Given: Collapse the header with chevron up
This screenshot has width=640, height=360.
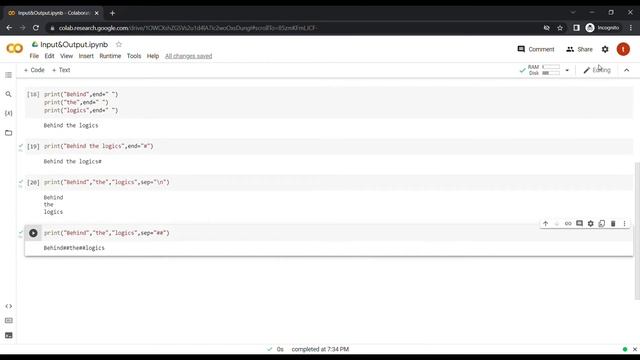Looking at the screenshot, I should pyautogui.click(x=627, y=70).
